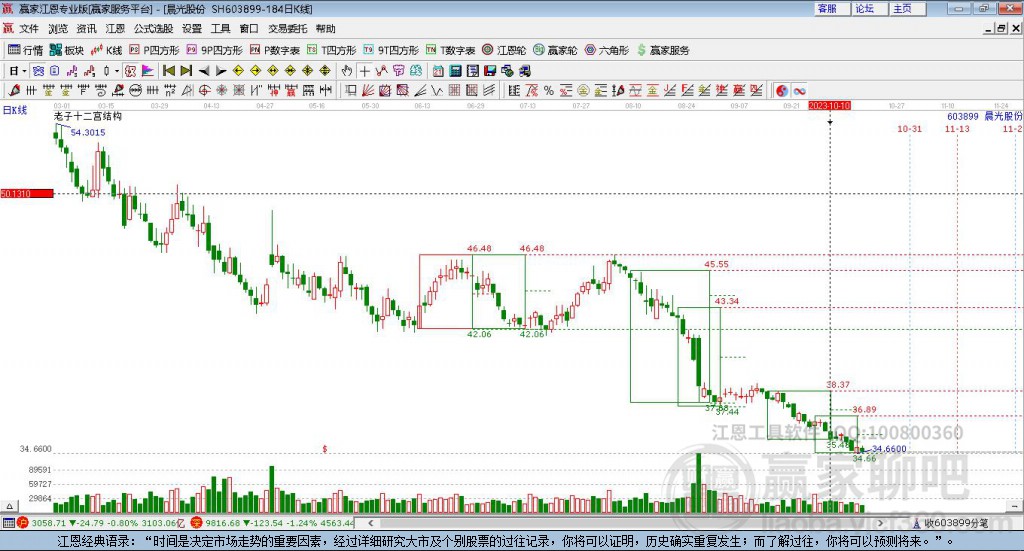
Task: Jump to first bar icon
Action: coord(168,71)
